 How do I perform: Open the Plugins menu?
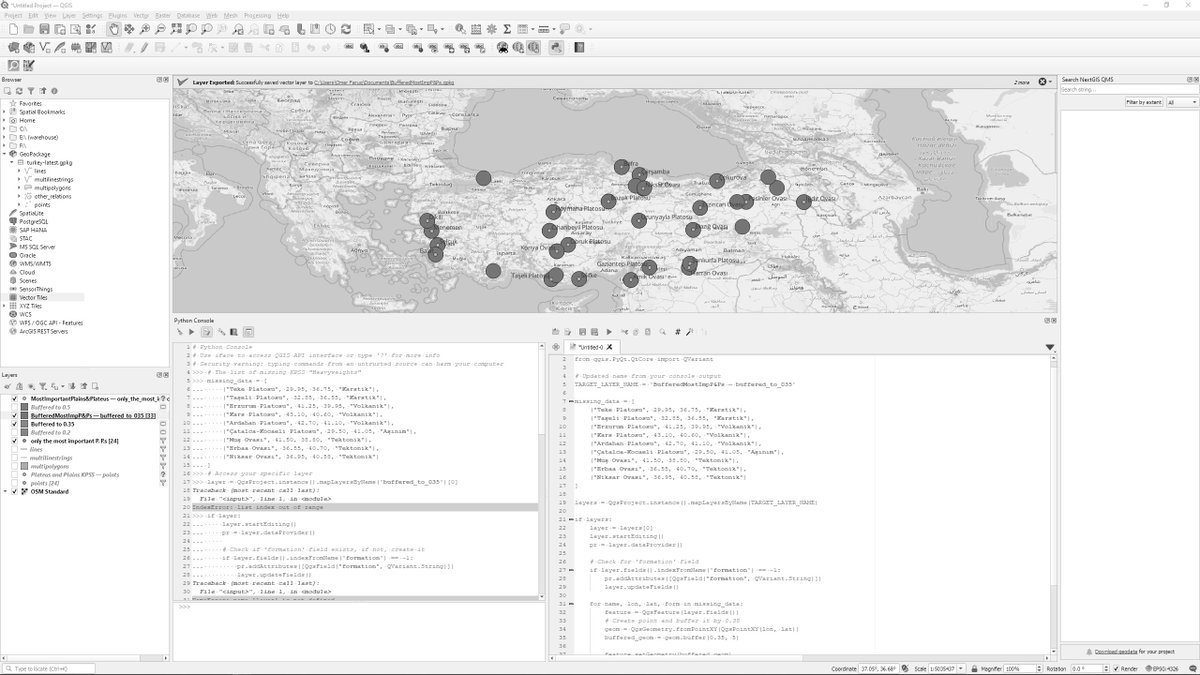[118, 16]
